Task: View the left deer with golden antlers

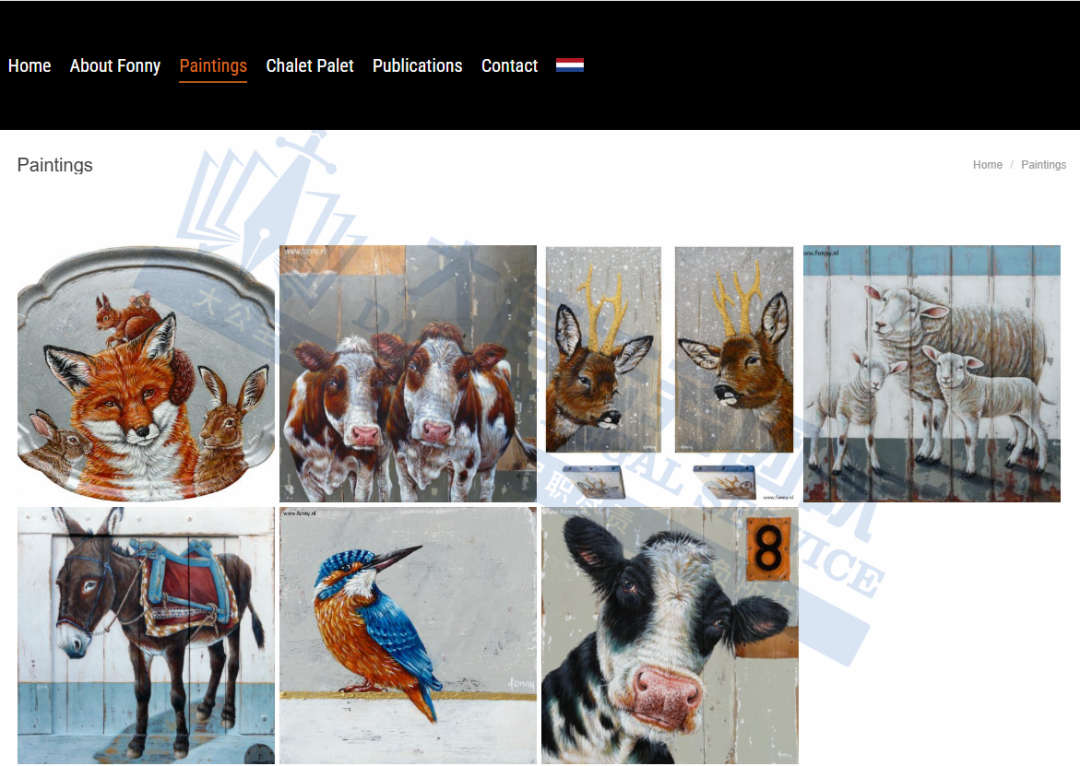Action: [603, 349]
